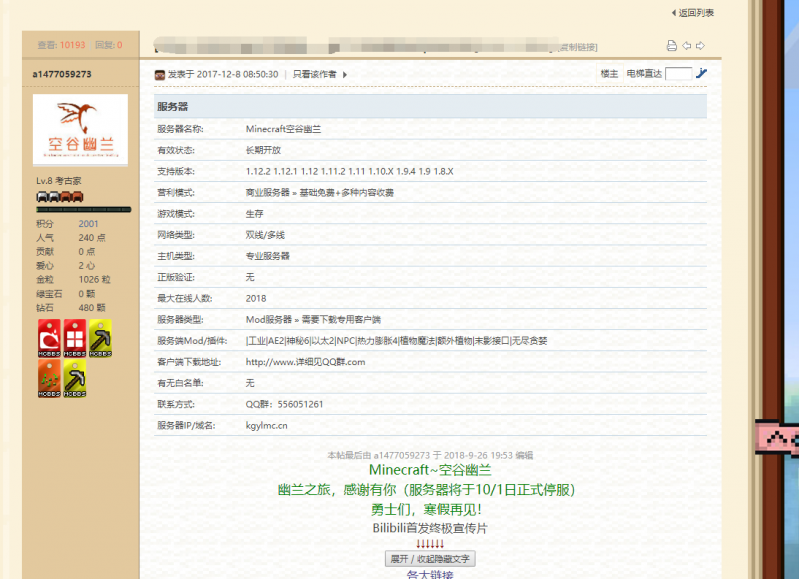Toggle the 展开 / 收起隐藏文字 button
799x579 pixels.
[430, 558]
